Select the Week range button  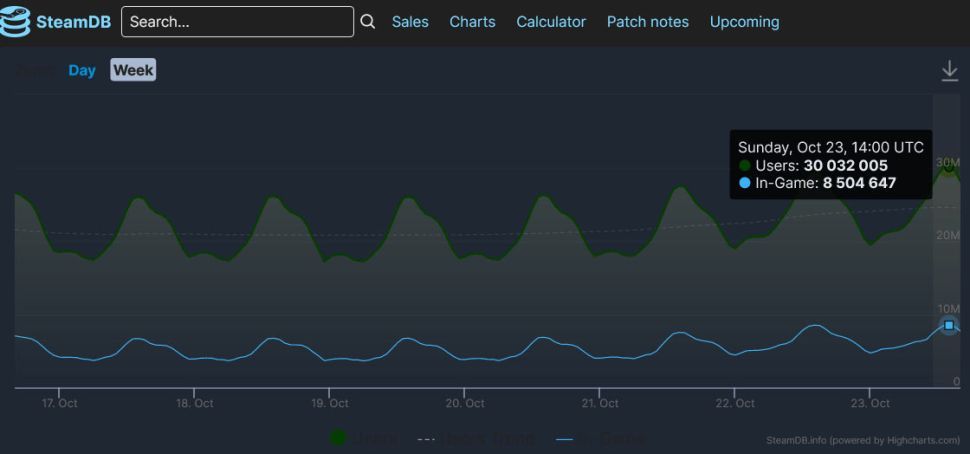point(134,70)
